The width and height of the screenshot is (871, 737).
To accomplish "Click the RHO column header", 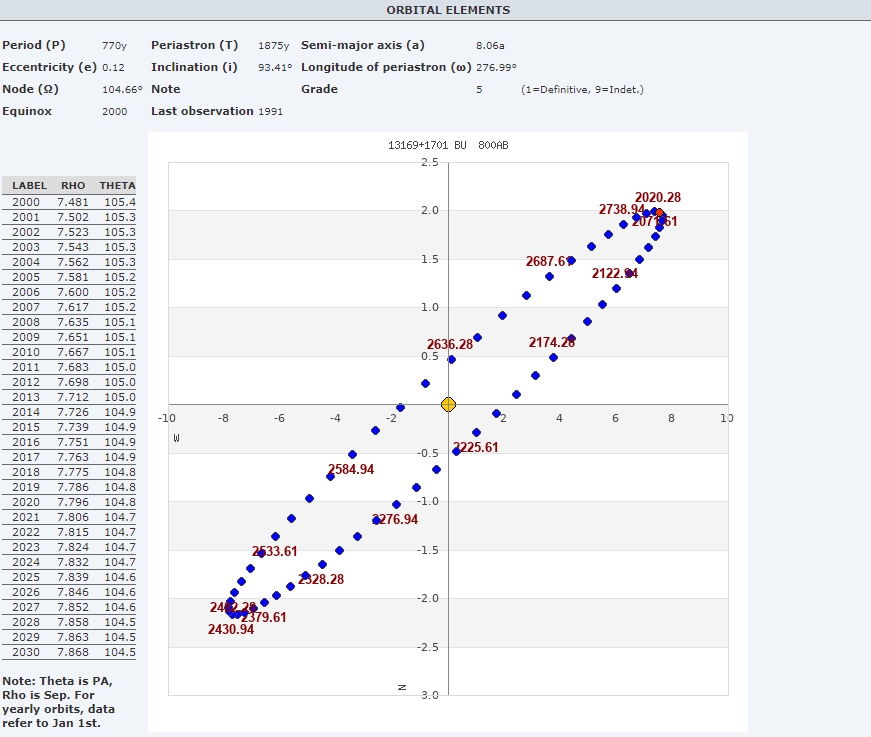I will click(73, 186).
